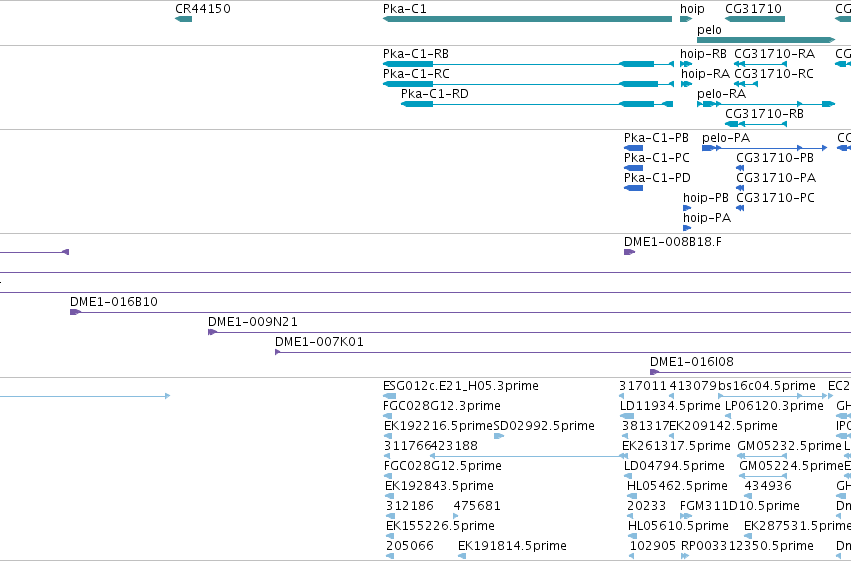Select the 475681 EST feature
Image resolution: width=851 pixels, height=561 pixels.
[x=456, y=517]
